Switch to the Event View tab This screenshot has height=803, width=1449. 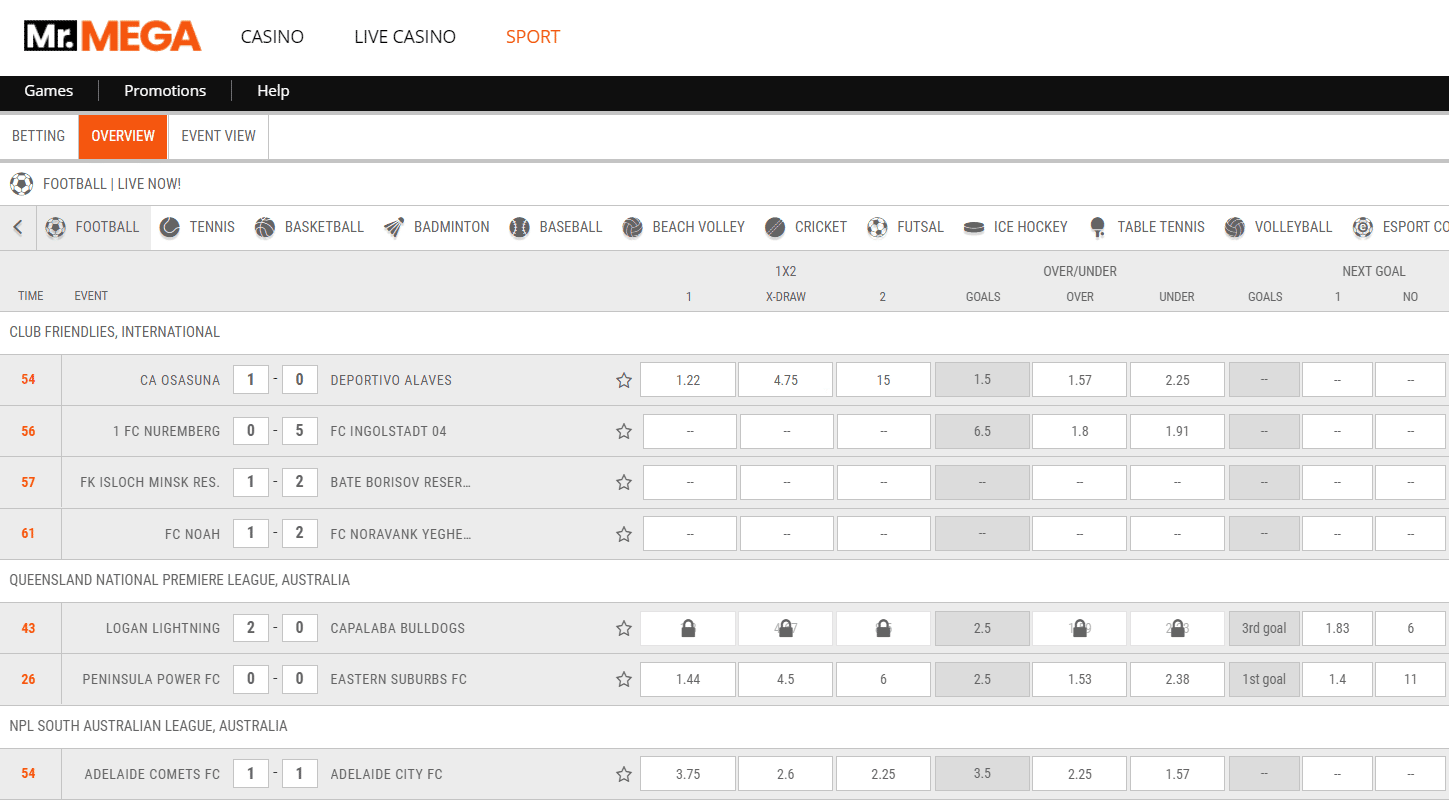coord(218,136)
